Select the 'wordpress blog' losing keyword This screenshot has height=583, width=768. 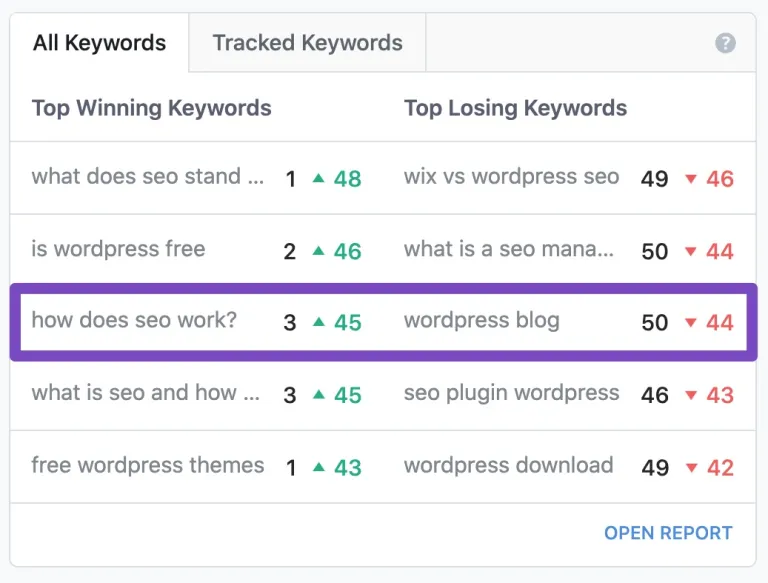click(x=481, y=320)
